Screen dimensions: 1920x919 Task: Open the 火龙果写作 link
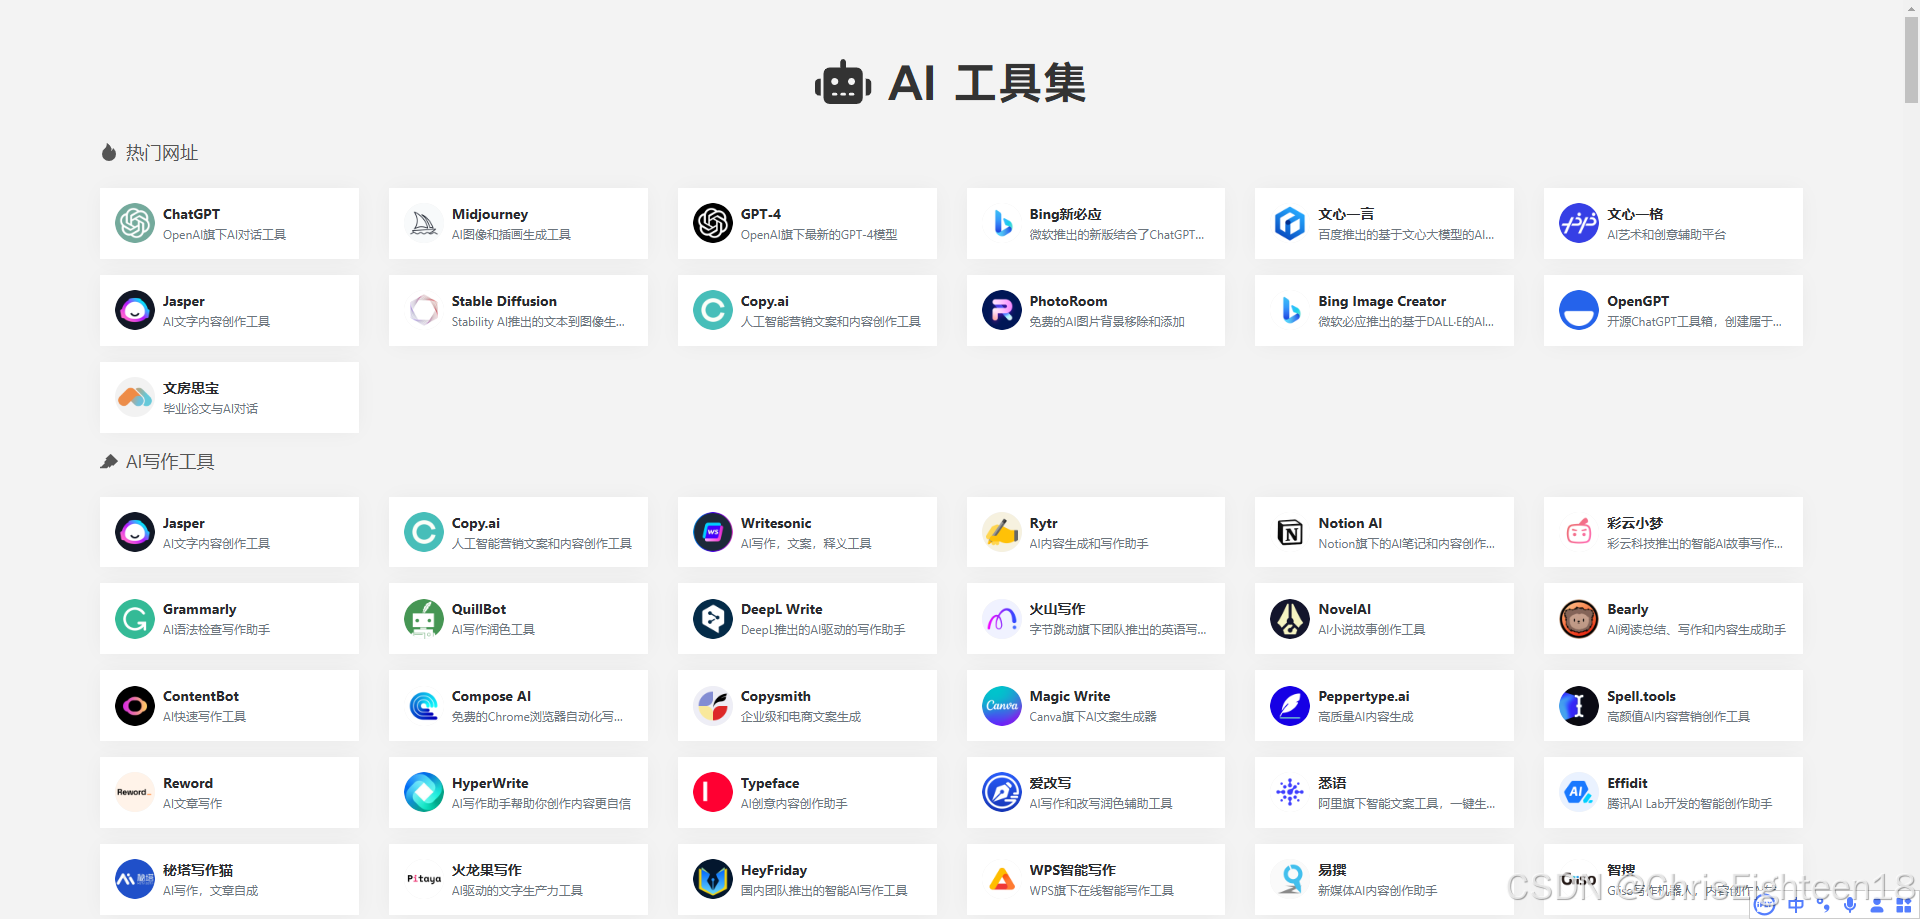click(x=518, y=880)
